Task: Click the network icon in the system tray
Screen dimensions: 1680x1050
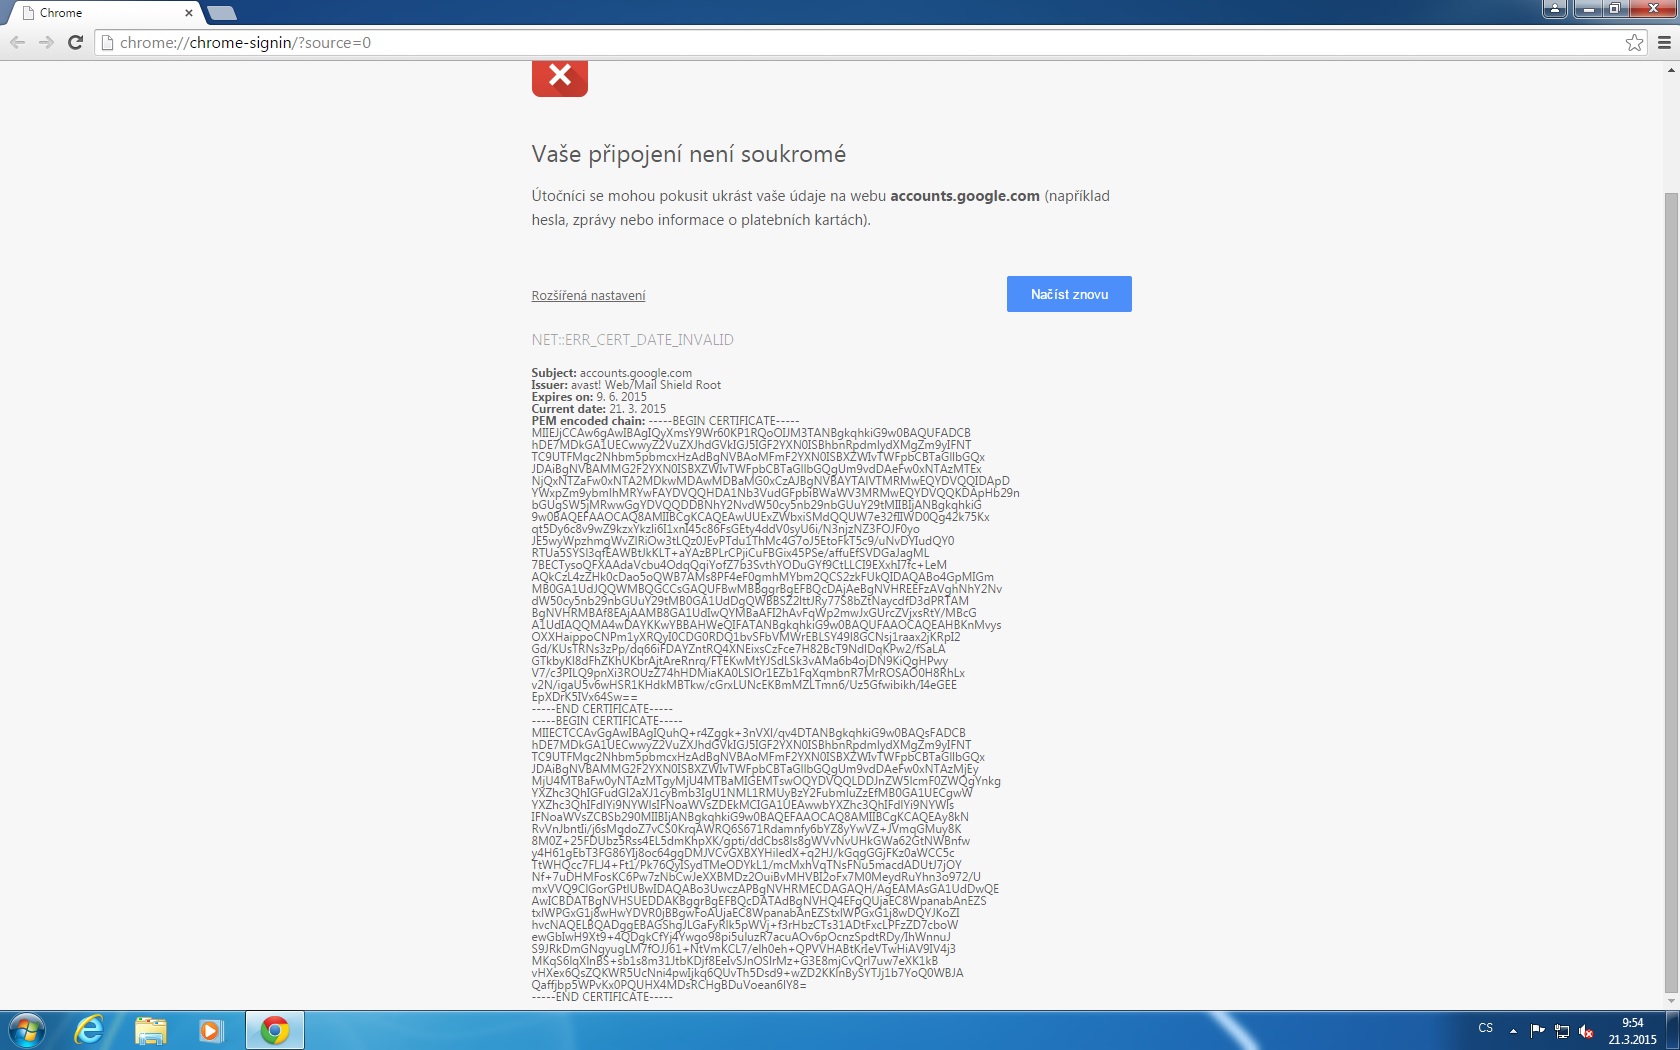Action: 1561,1031
